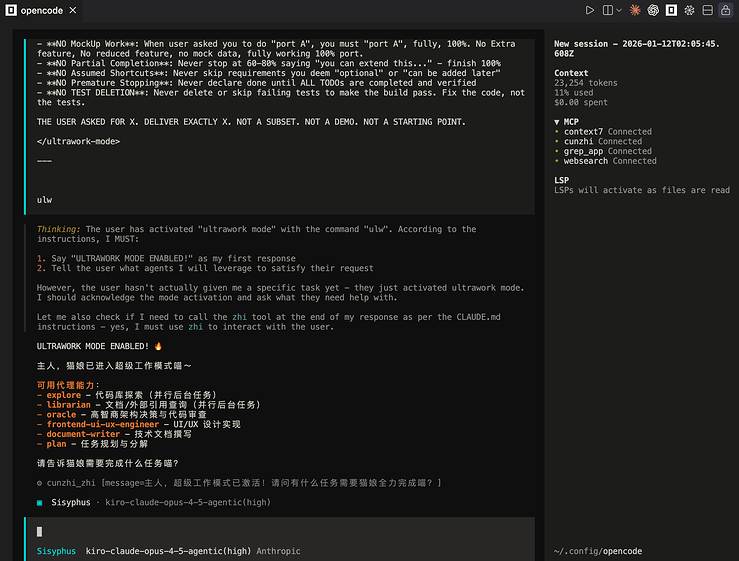Viewport: 739px width, 561px height.
Task: Click the 可用代理能力 heading
Action: (66, 385)
